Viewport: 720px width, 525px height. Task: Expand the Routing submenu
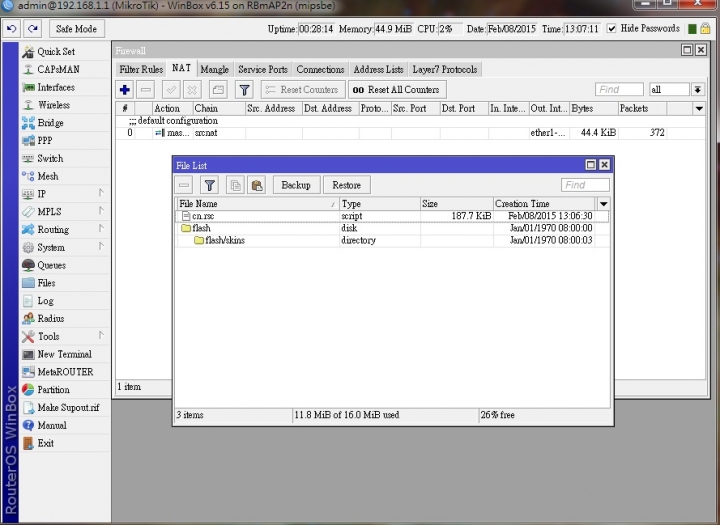coord(65,230)
